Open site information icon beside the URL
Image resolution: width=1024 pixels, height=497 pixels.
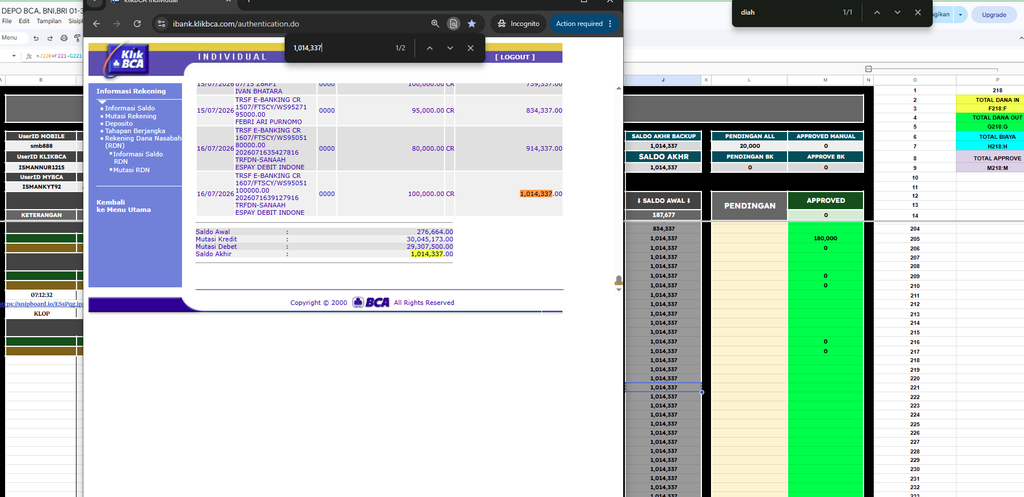tap(163, 24)
